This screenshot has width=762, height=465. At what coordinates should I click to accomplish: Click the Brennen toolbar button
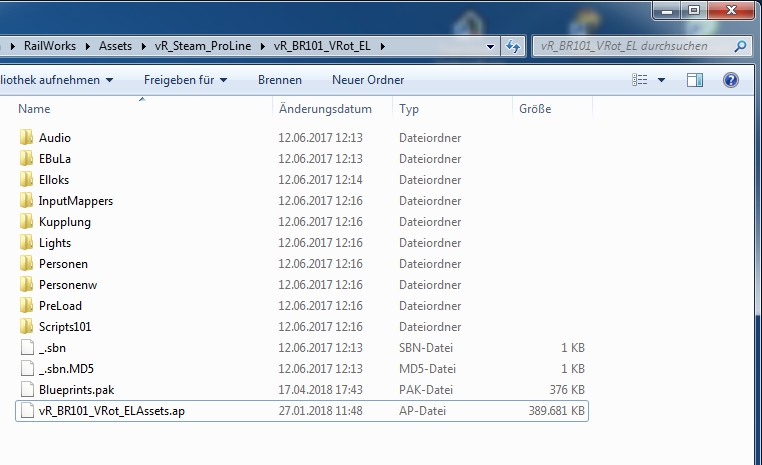click(x=279, y=80)
